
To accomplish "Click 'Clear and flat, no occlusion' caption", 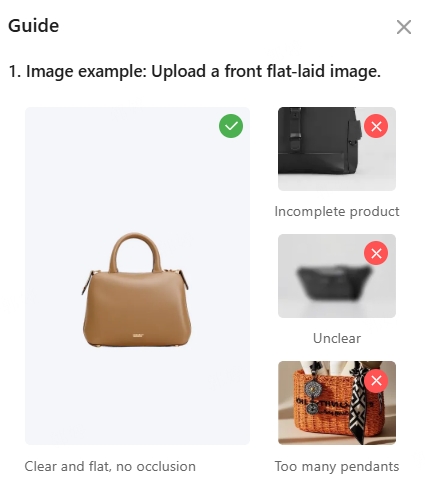I will click(x=110, y=466).
